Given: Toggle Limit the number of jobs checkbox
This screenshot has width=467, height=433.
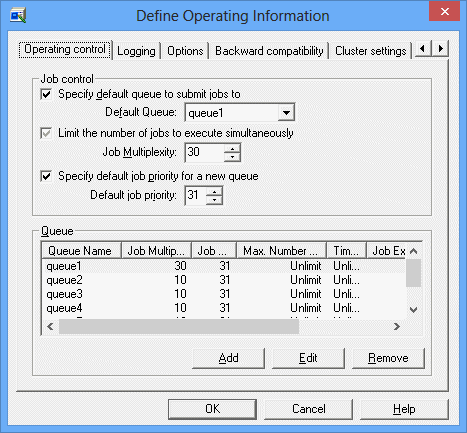Looking at the screenshot, I should coord(46,133).
